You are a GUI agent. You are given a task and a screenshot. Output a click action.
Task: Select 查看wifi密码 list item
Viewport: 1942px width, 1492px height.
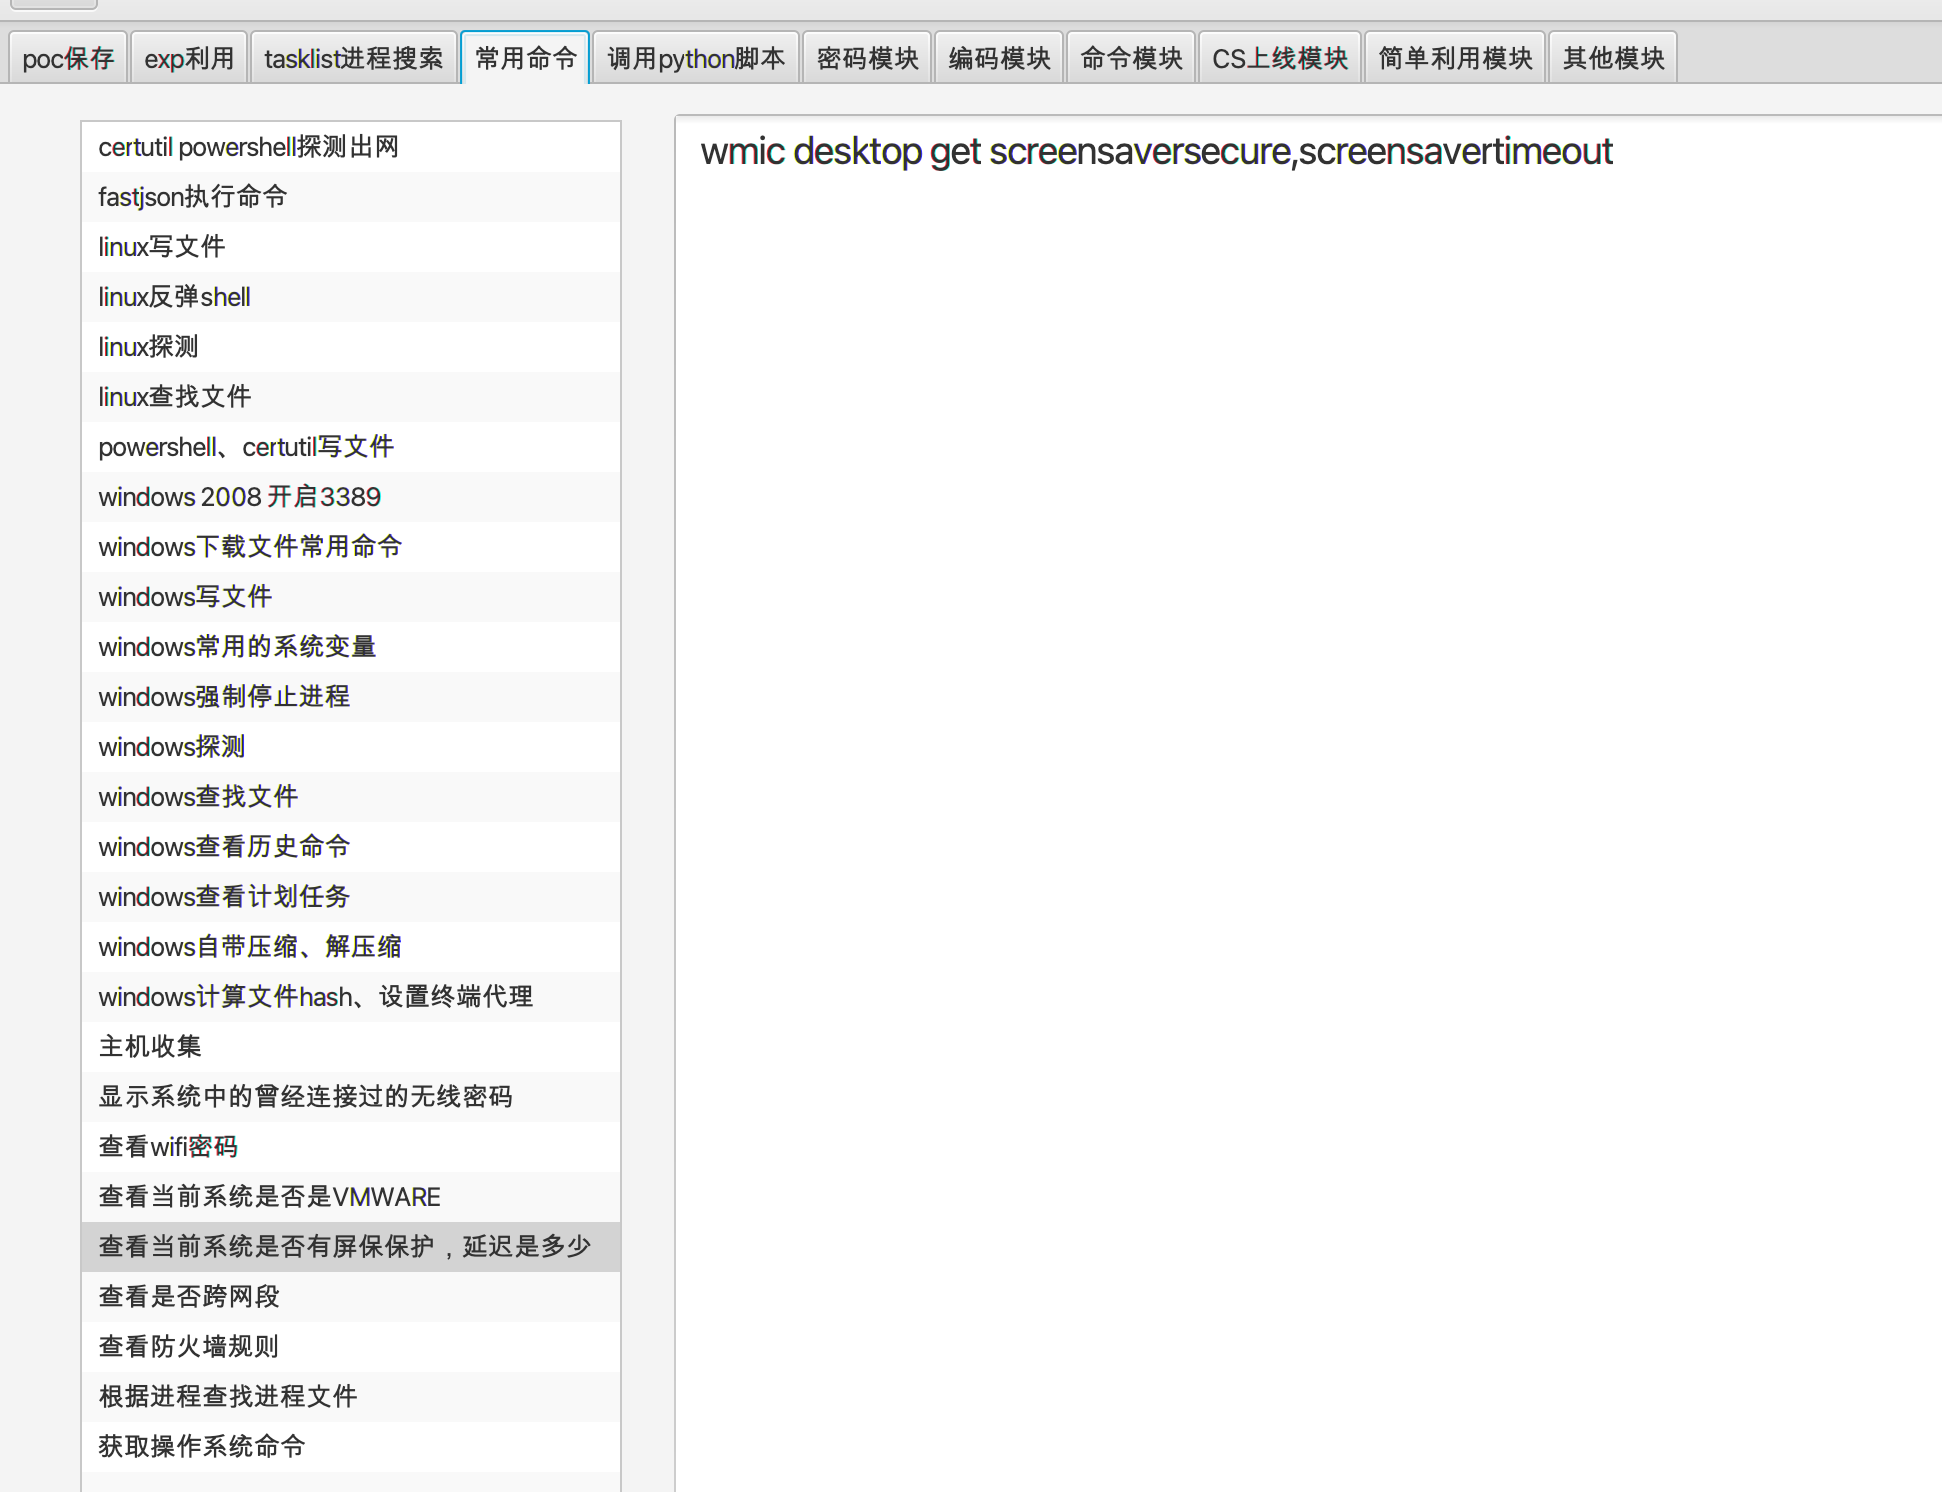[x=168, y=1147]
